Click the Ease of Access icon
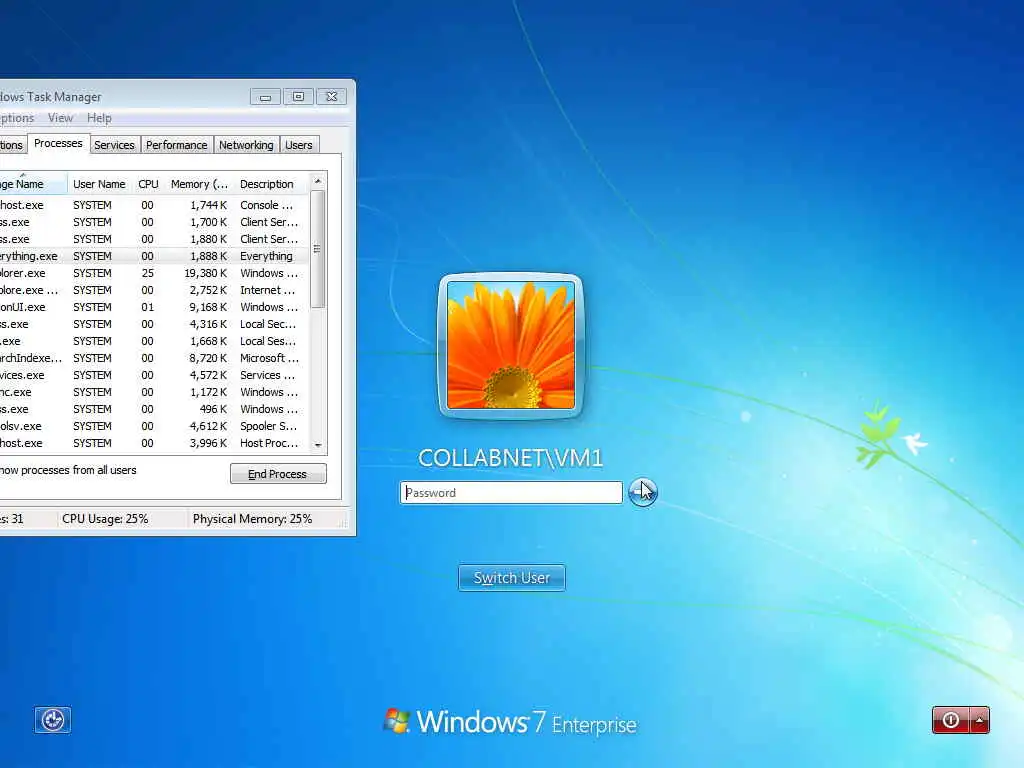The height and width of the screenshot is (768, 1024). pyautogui.click(x=52, y=720)
